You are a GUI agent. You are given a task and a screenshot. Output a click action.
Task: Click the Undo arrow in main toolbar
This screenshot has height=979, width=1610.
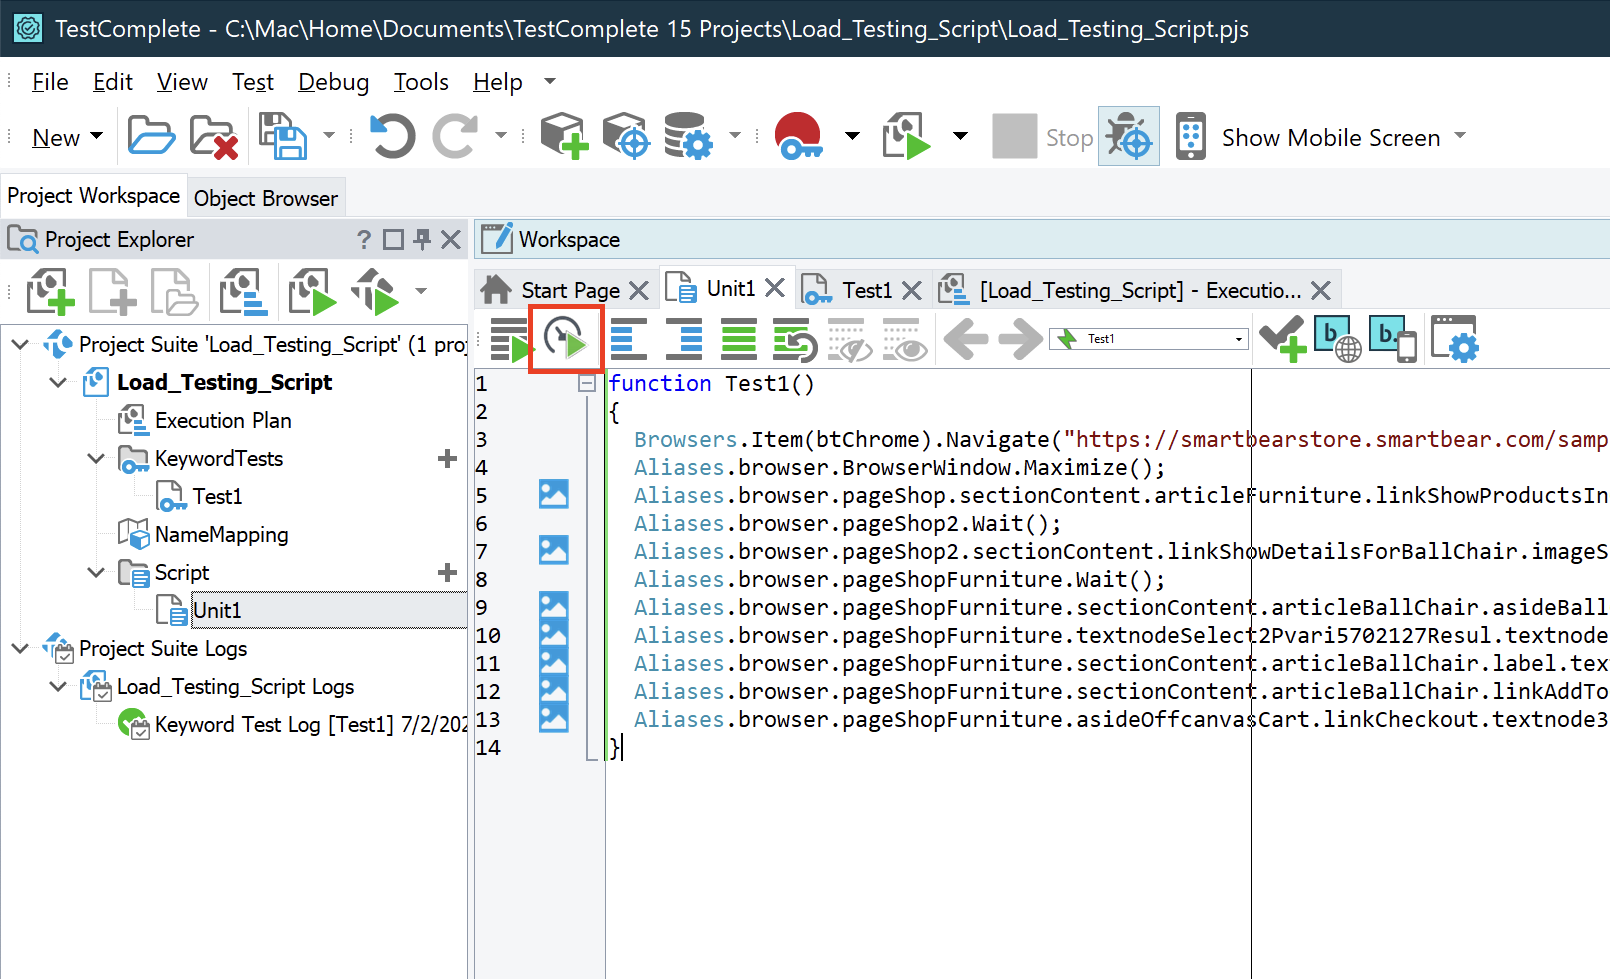pos(392,136)
